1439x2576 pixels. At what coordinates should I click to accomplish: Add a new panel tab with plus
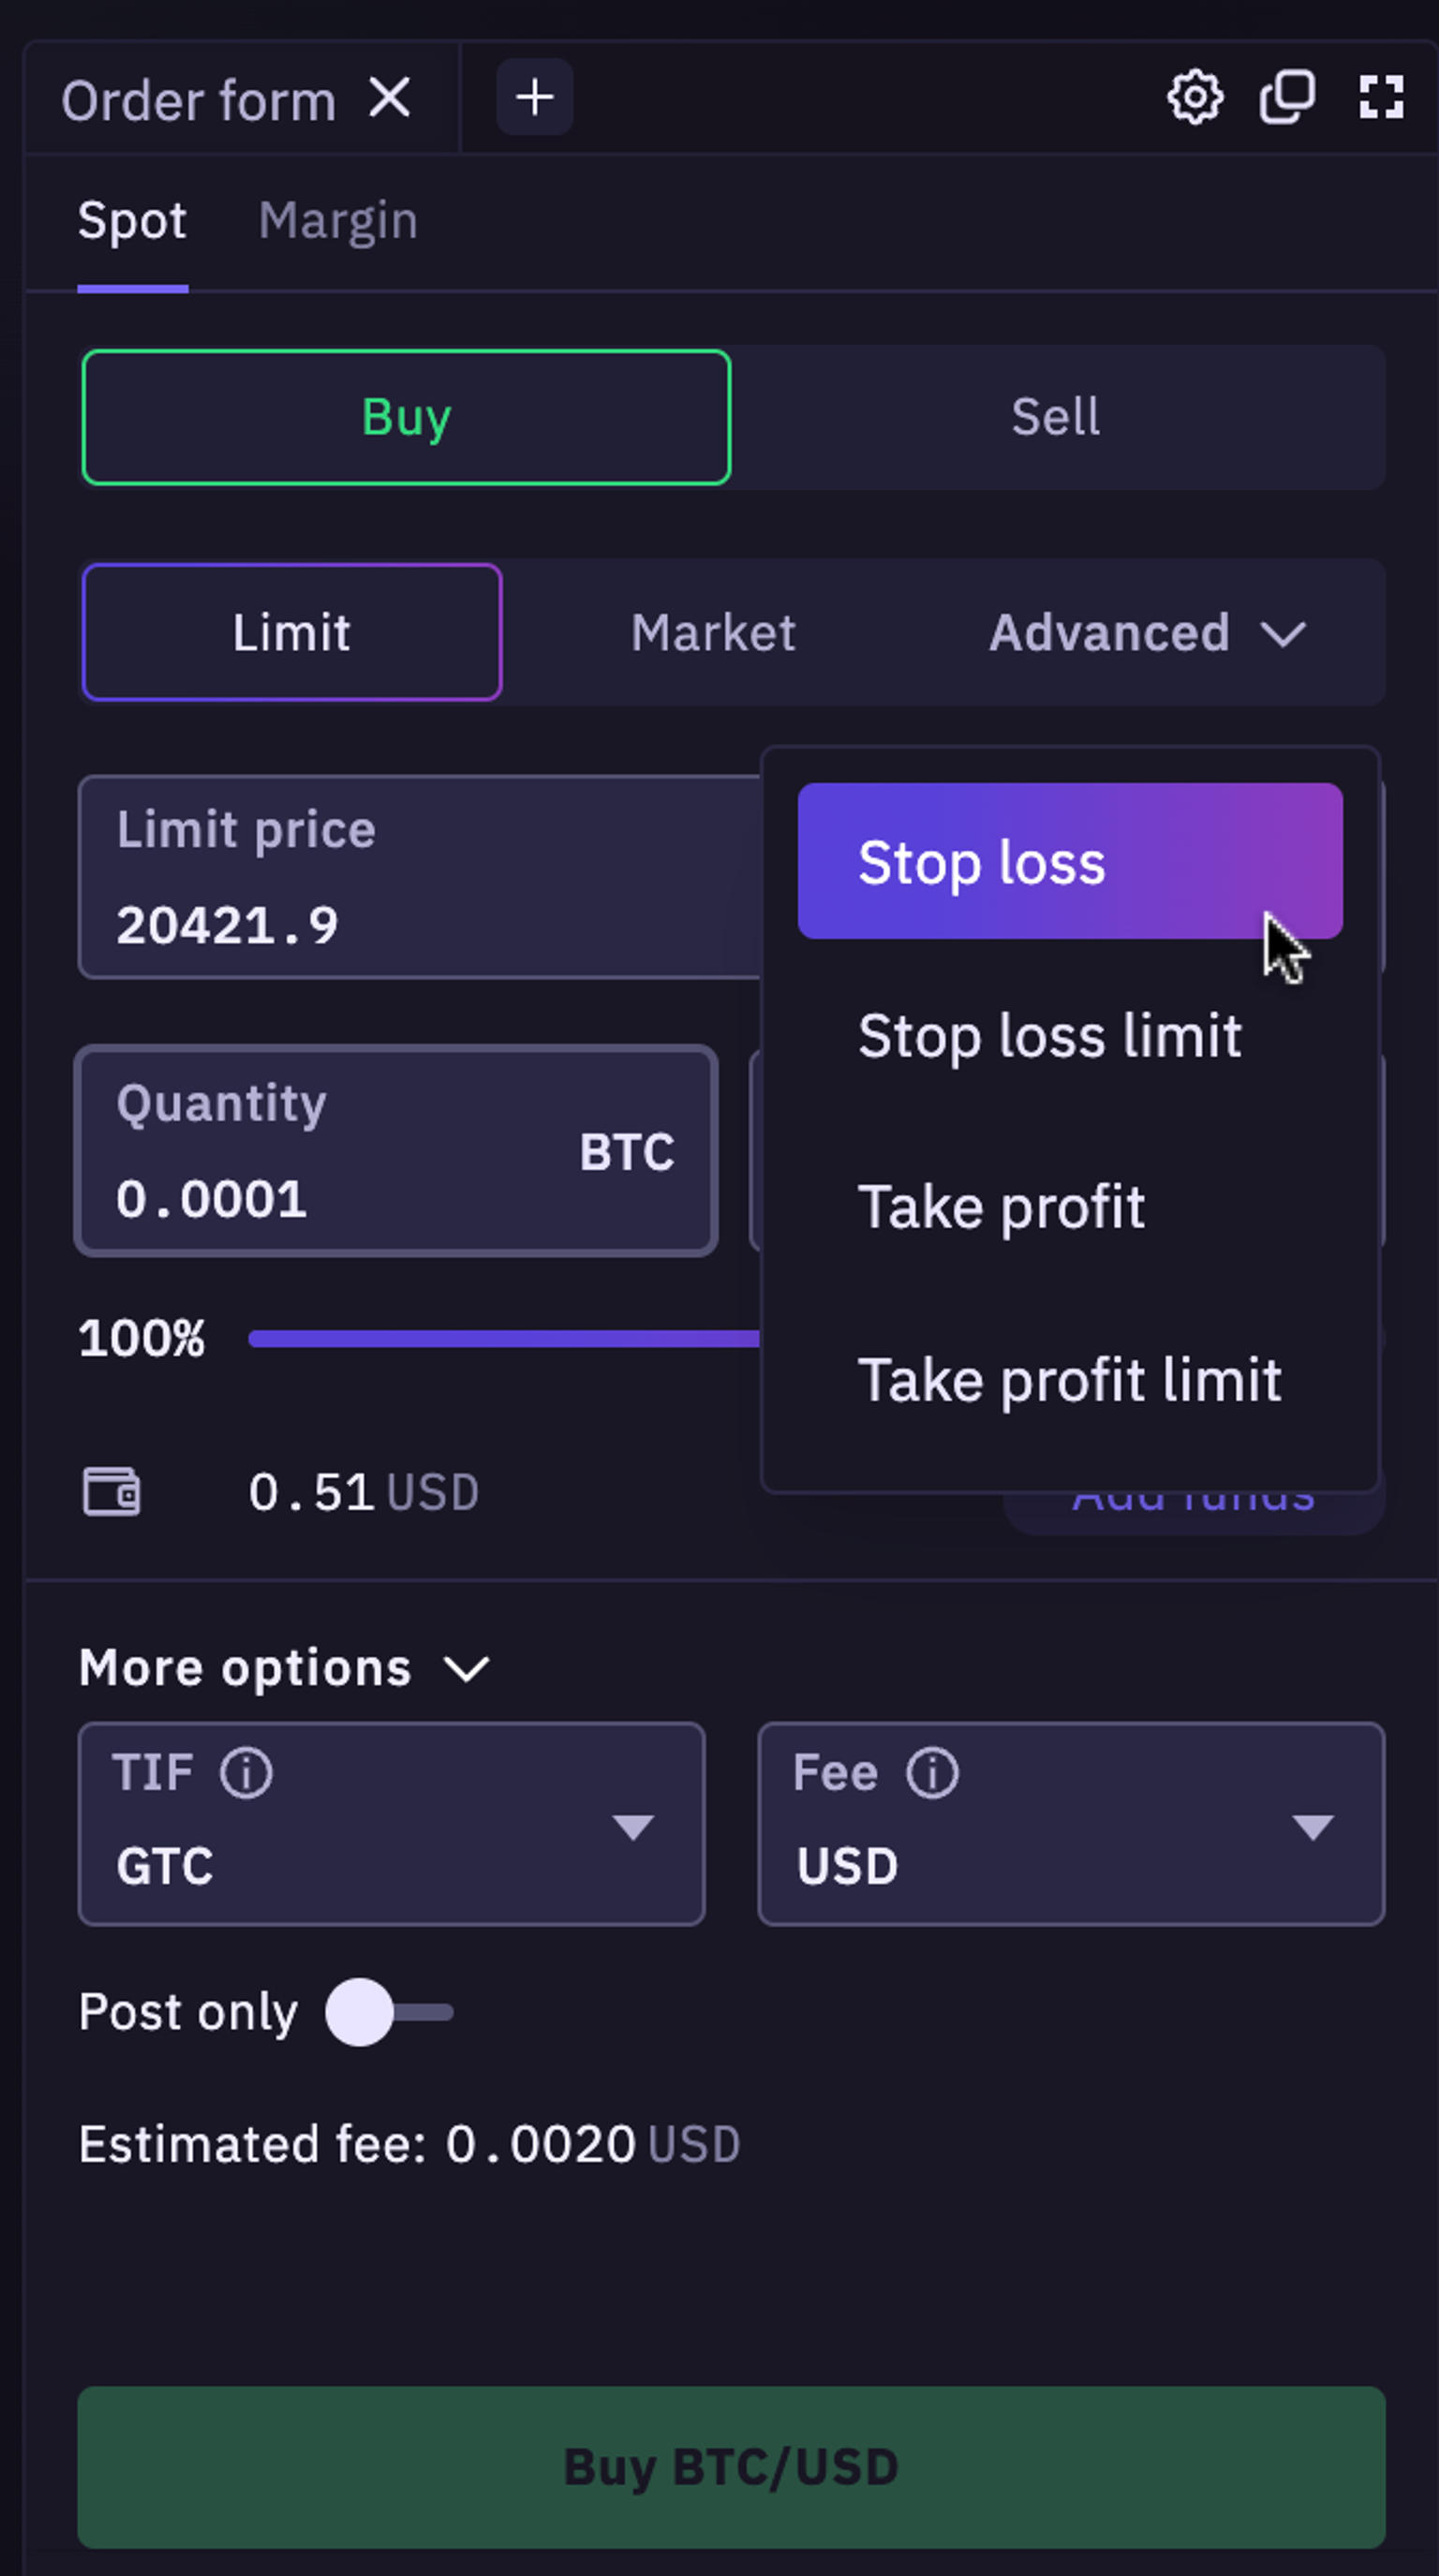click(534, 98)
